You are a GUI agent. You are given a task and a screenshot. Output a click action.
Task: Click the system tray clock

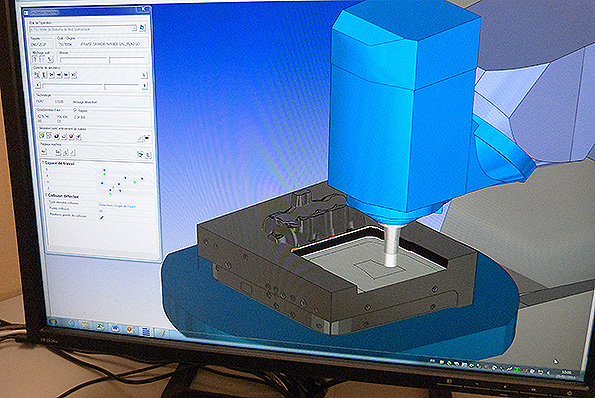(566, 374)
